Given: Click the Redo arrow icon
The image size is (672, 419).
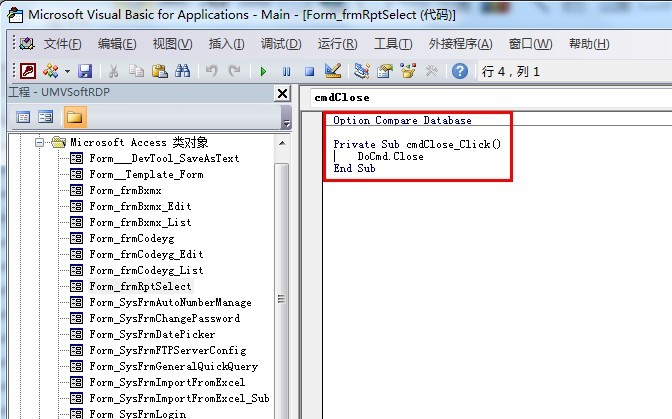Looking at the screenshot, I should 234,71.
